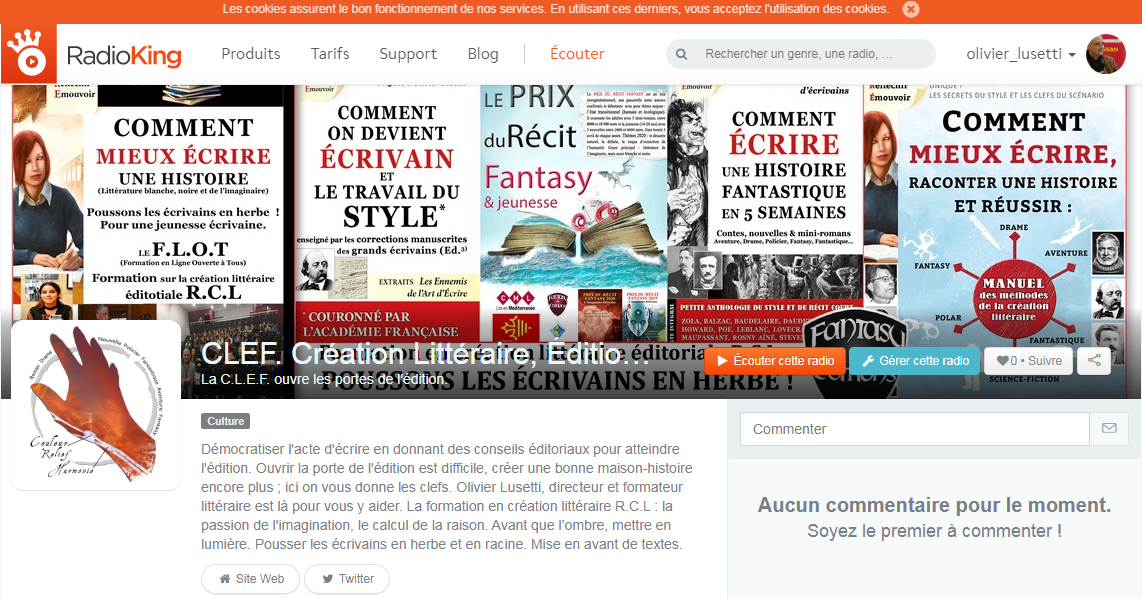The width and height of the screenshot is (1142, 599).
Task: Select the Culture genre tag
Action: pos(226,421)
